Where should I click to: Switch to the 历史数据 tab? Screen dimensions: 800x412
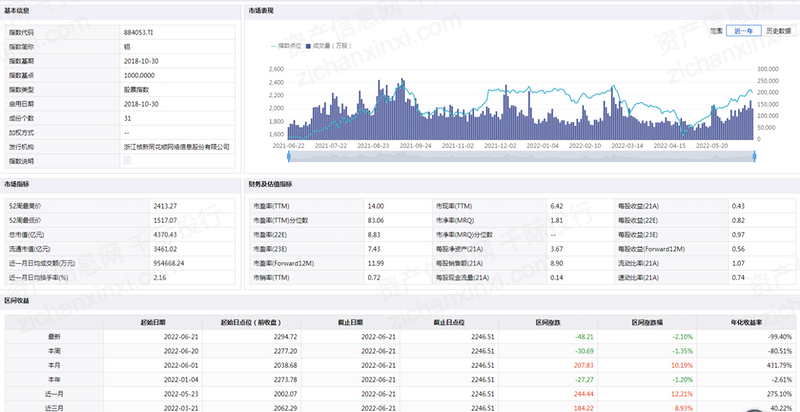(x=779, y=31)
